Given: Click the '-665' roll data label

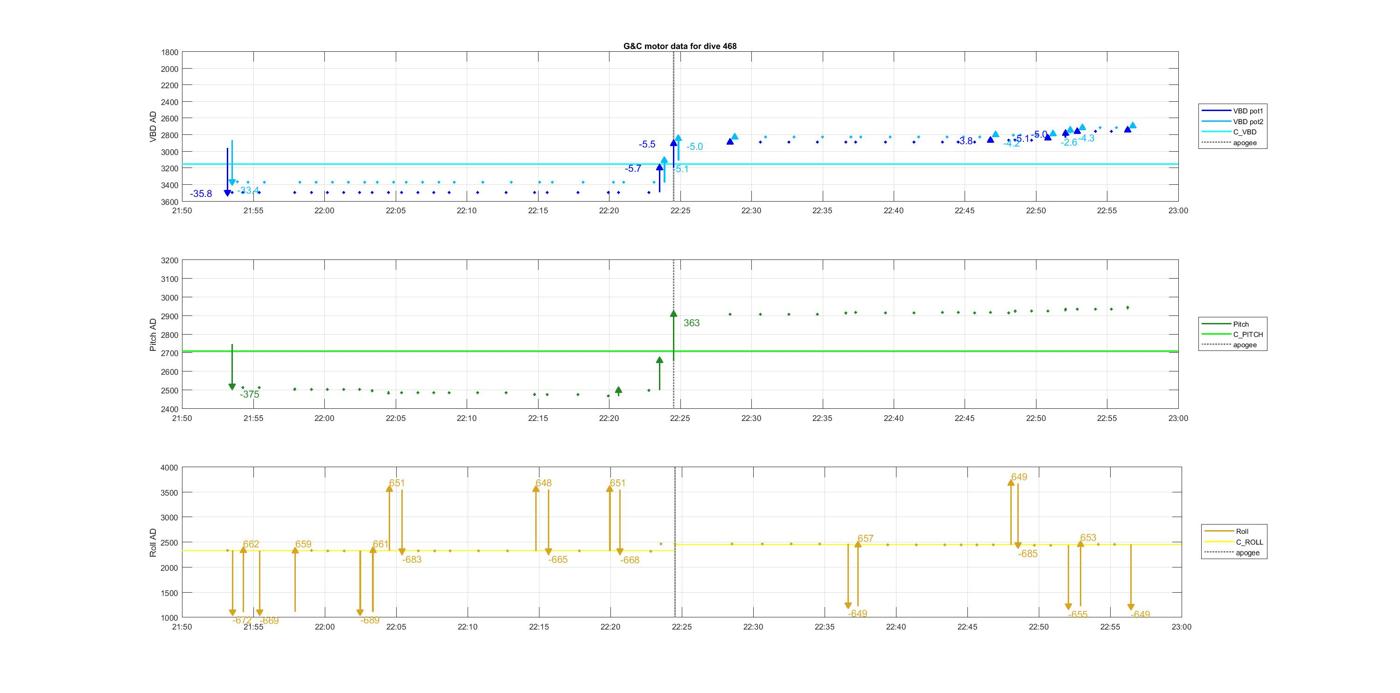Looking at the screenshot, I should (558, 560).
